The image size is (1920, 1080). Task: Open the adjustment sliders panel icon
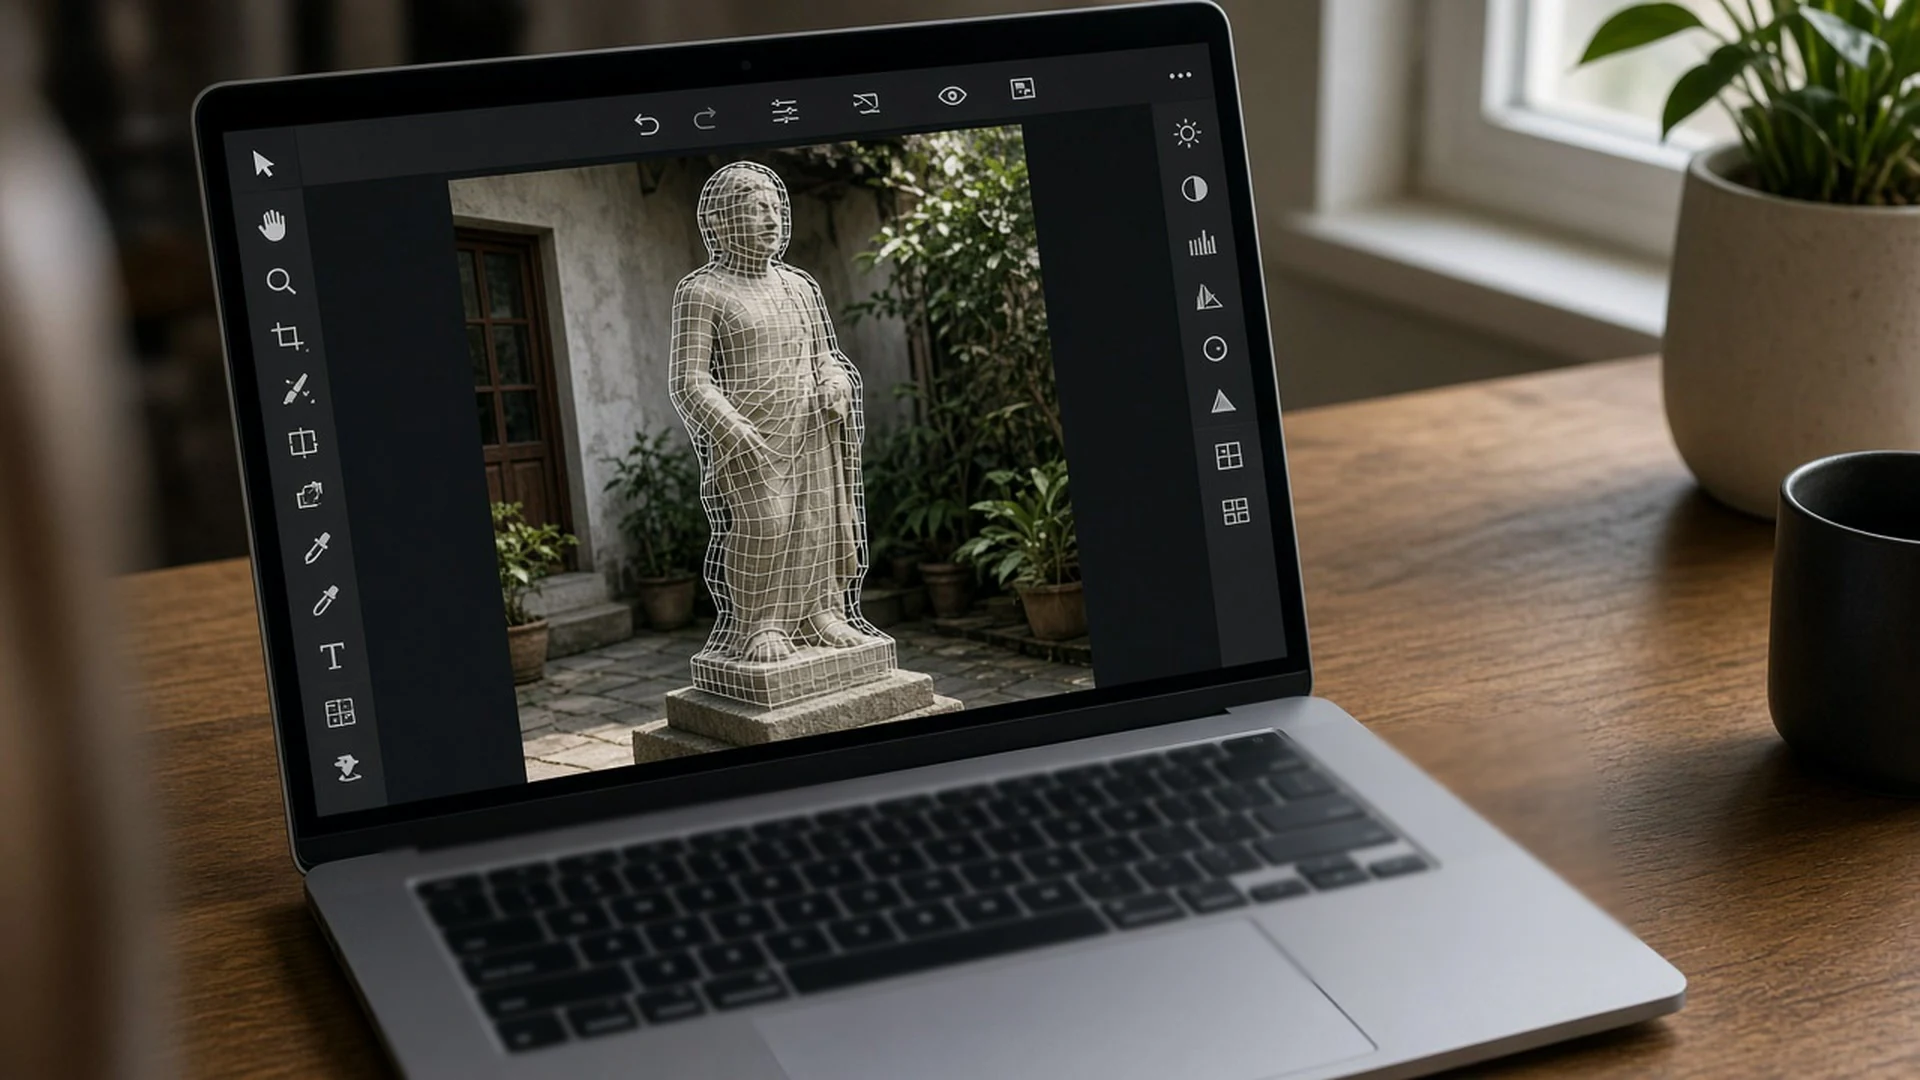pos(785,111)
